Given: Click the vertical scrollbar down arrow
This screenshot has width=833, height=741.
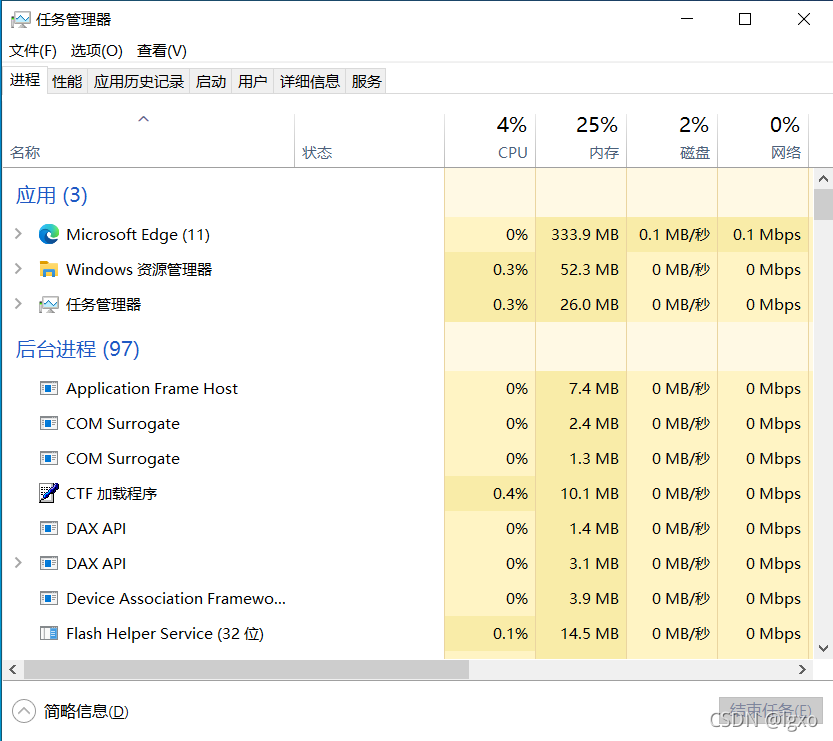Looking at the screenshot, I should click(x=823, y=648).
